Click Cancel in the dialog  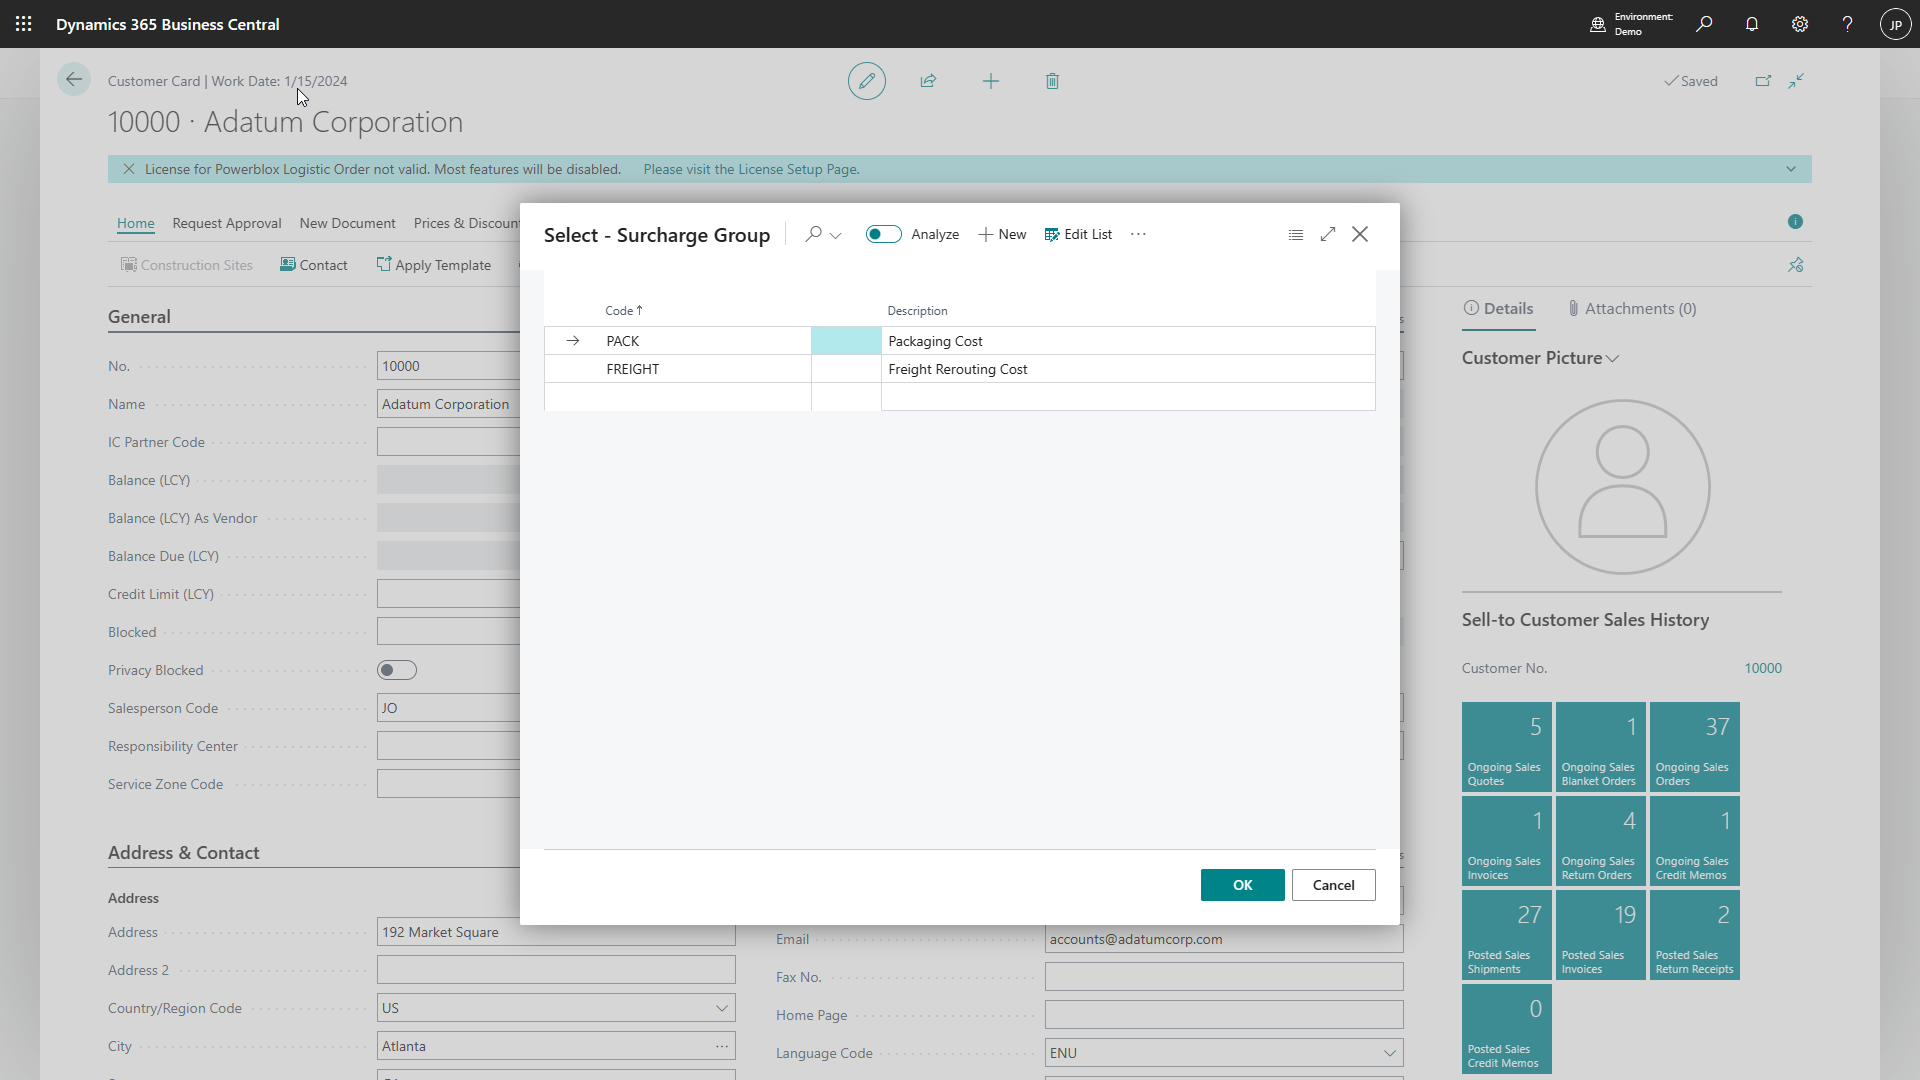click(1334, 885)
